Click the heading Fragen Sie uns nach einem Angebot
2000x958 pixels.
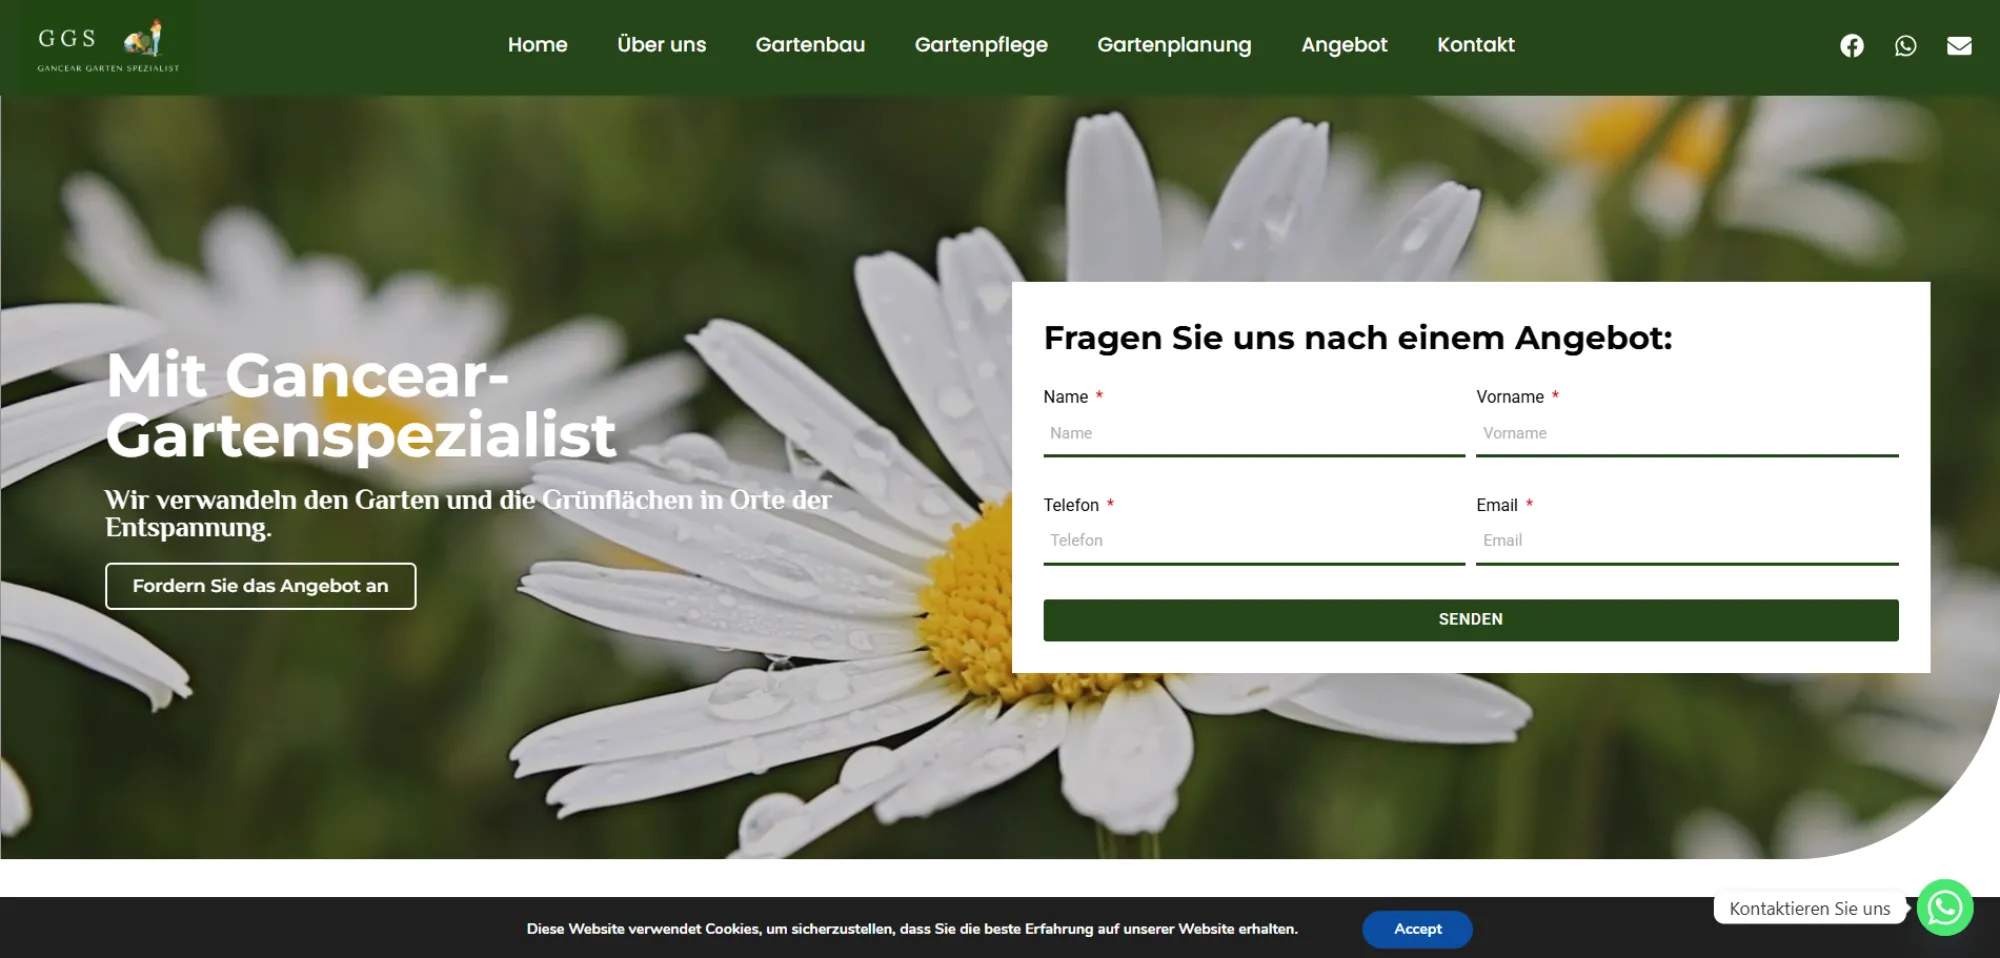click(1357, 338)
